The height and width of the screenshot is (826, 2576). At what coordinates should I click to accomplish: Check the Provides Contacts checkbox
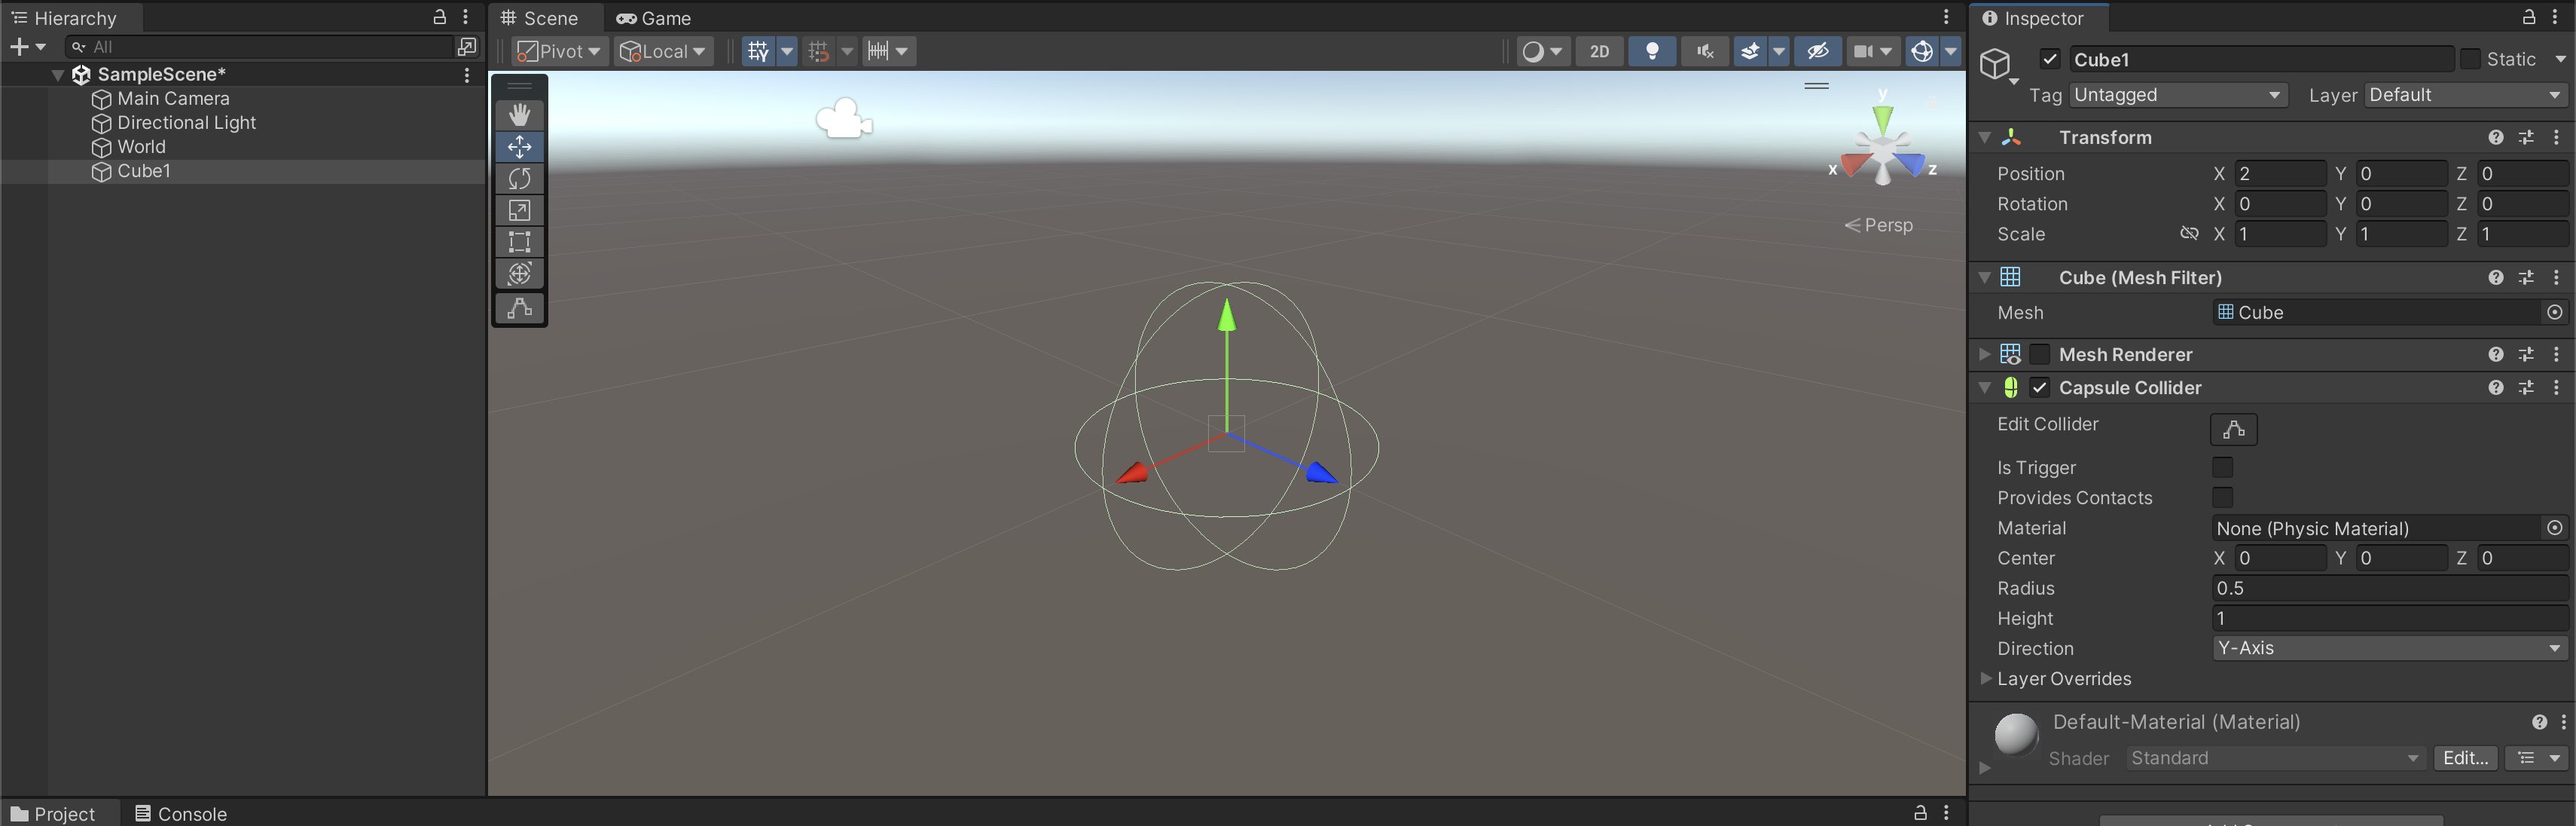click(x=2222, y=498)
